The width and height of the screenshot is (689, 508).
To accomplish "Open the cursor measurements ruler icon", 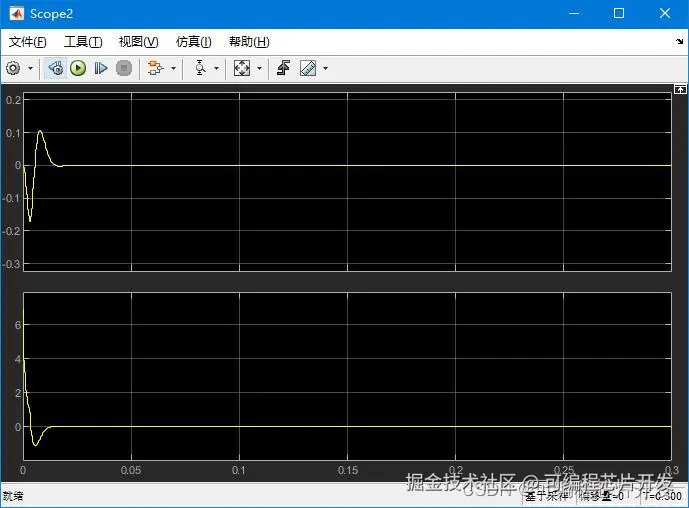I will point(308,68).
